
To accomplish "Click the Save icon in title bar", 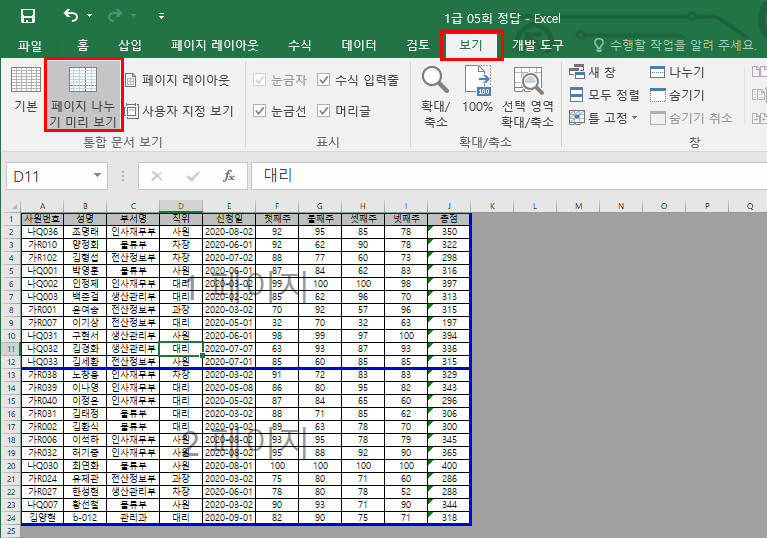I will [x=28, y=16].
